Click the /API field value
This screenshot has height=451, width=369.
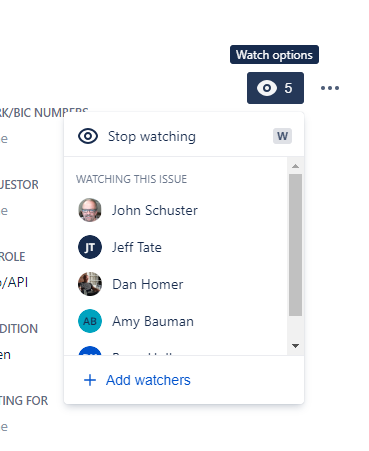(x=14, y=282)
